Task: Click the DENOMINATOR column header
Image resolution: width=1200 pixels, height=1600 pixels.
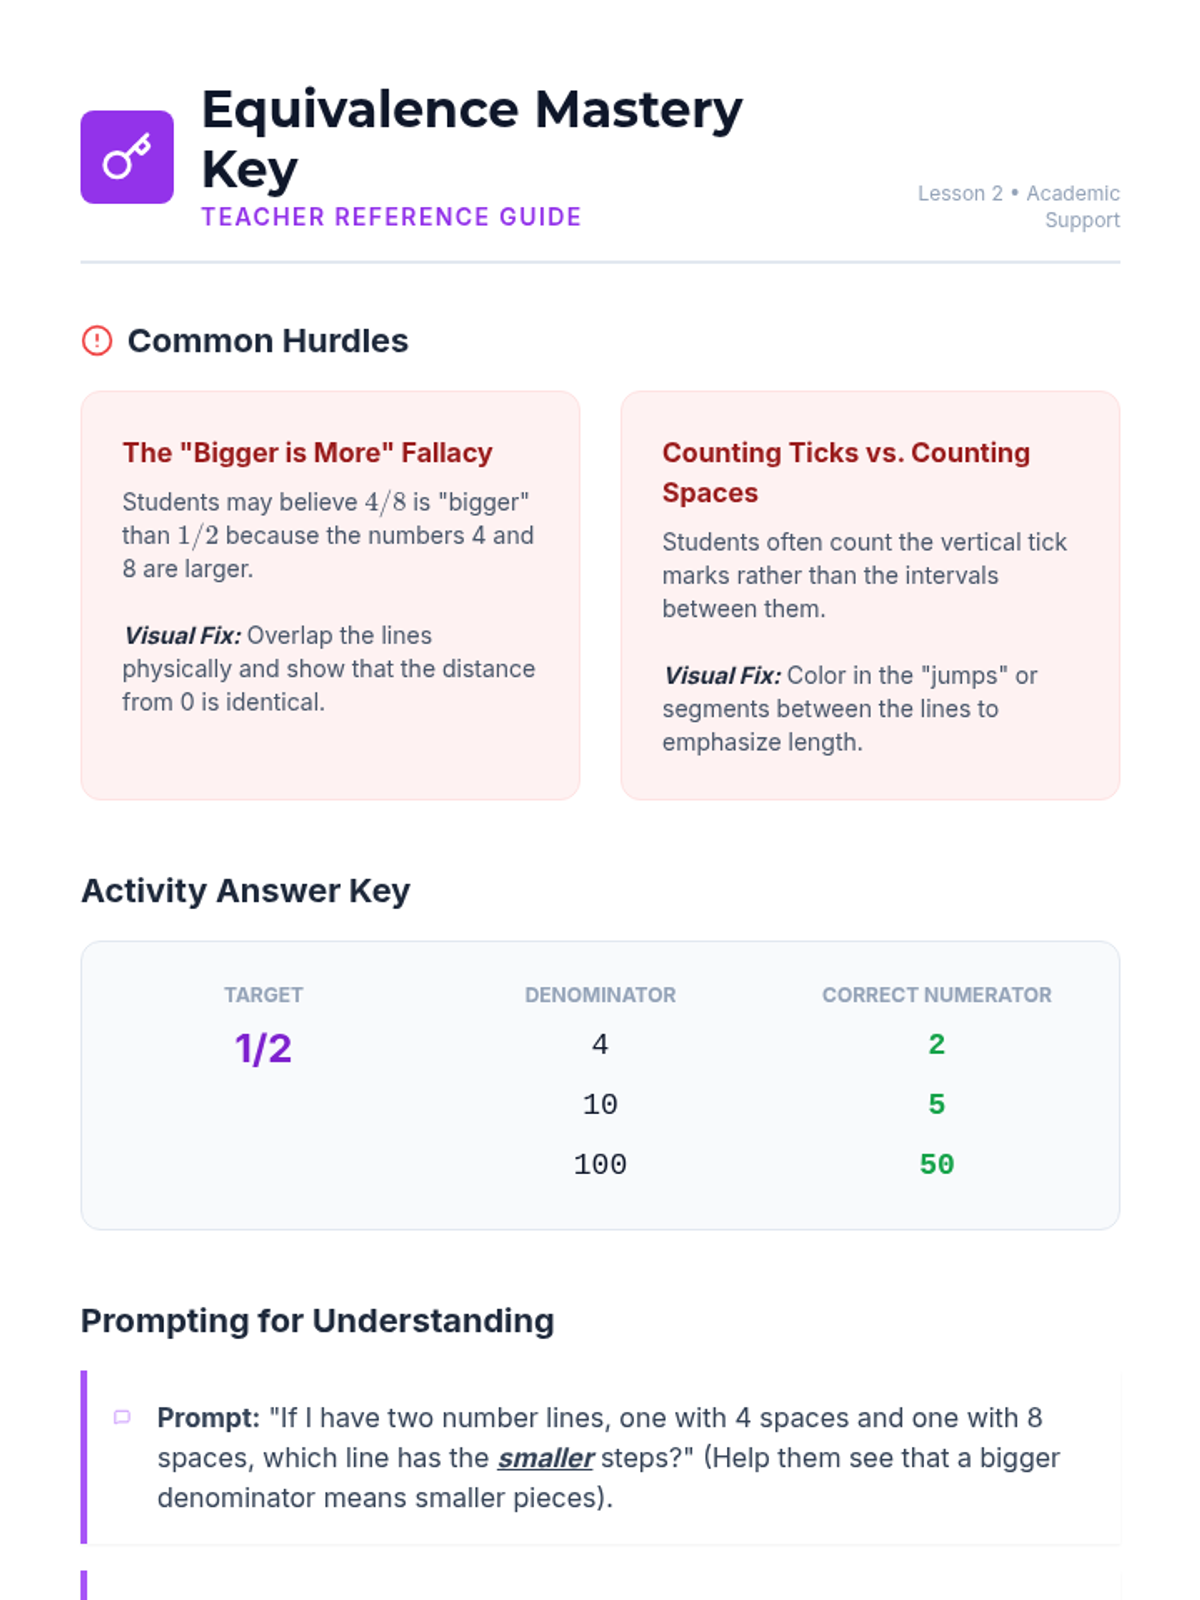Action: (x=600, y=995)
